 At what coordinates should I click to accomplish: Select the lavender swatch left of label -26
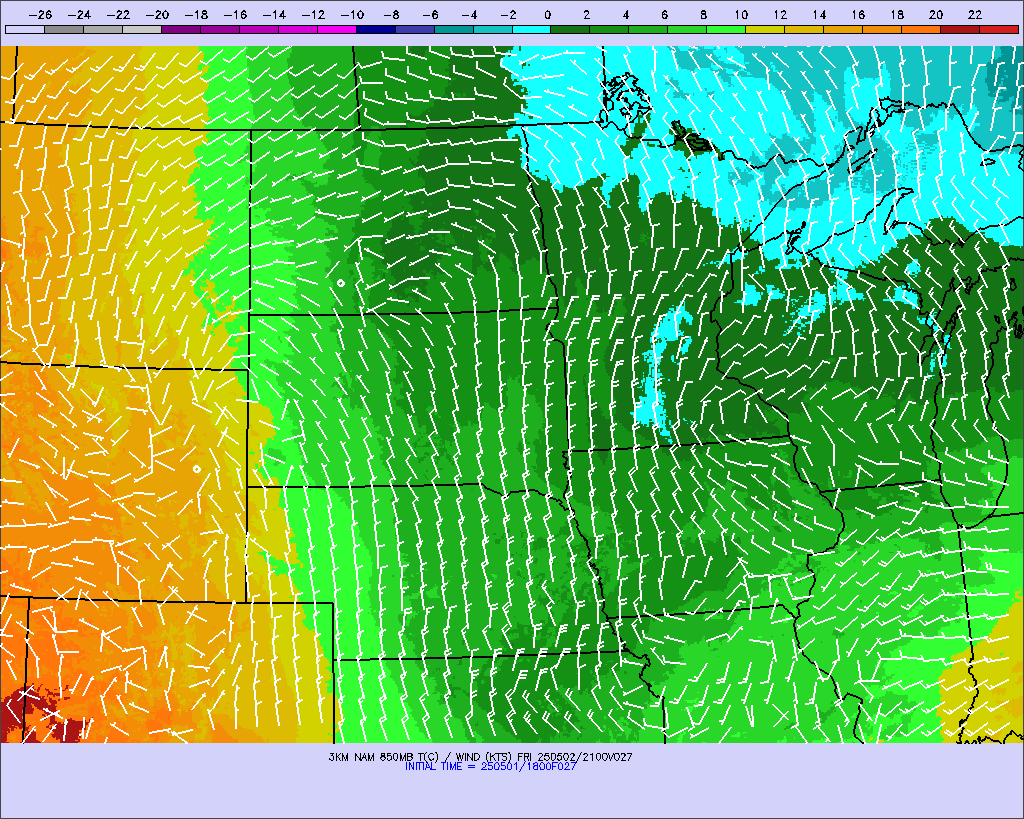click(25, 29)
